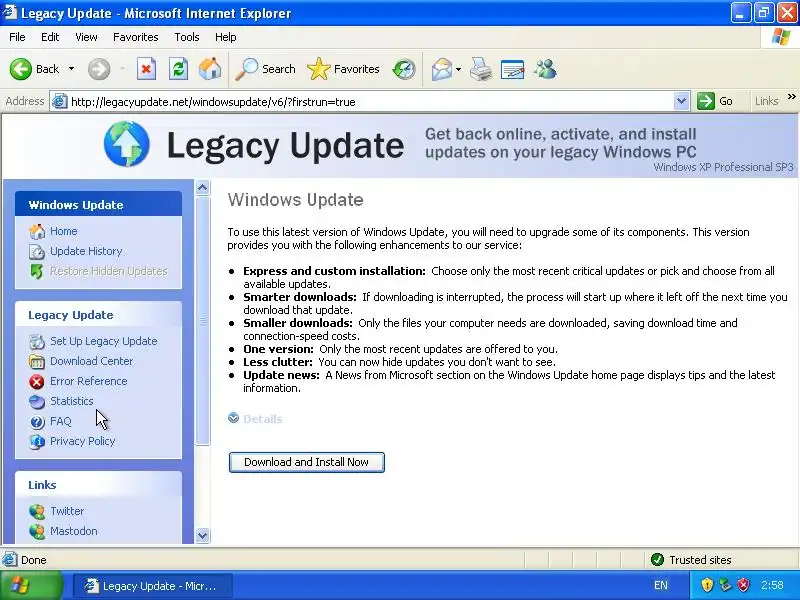
Task: Open the Help menu
Action: 226,37
